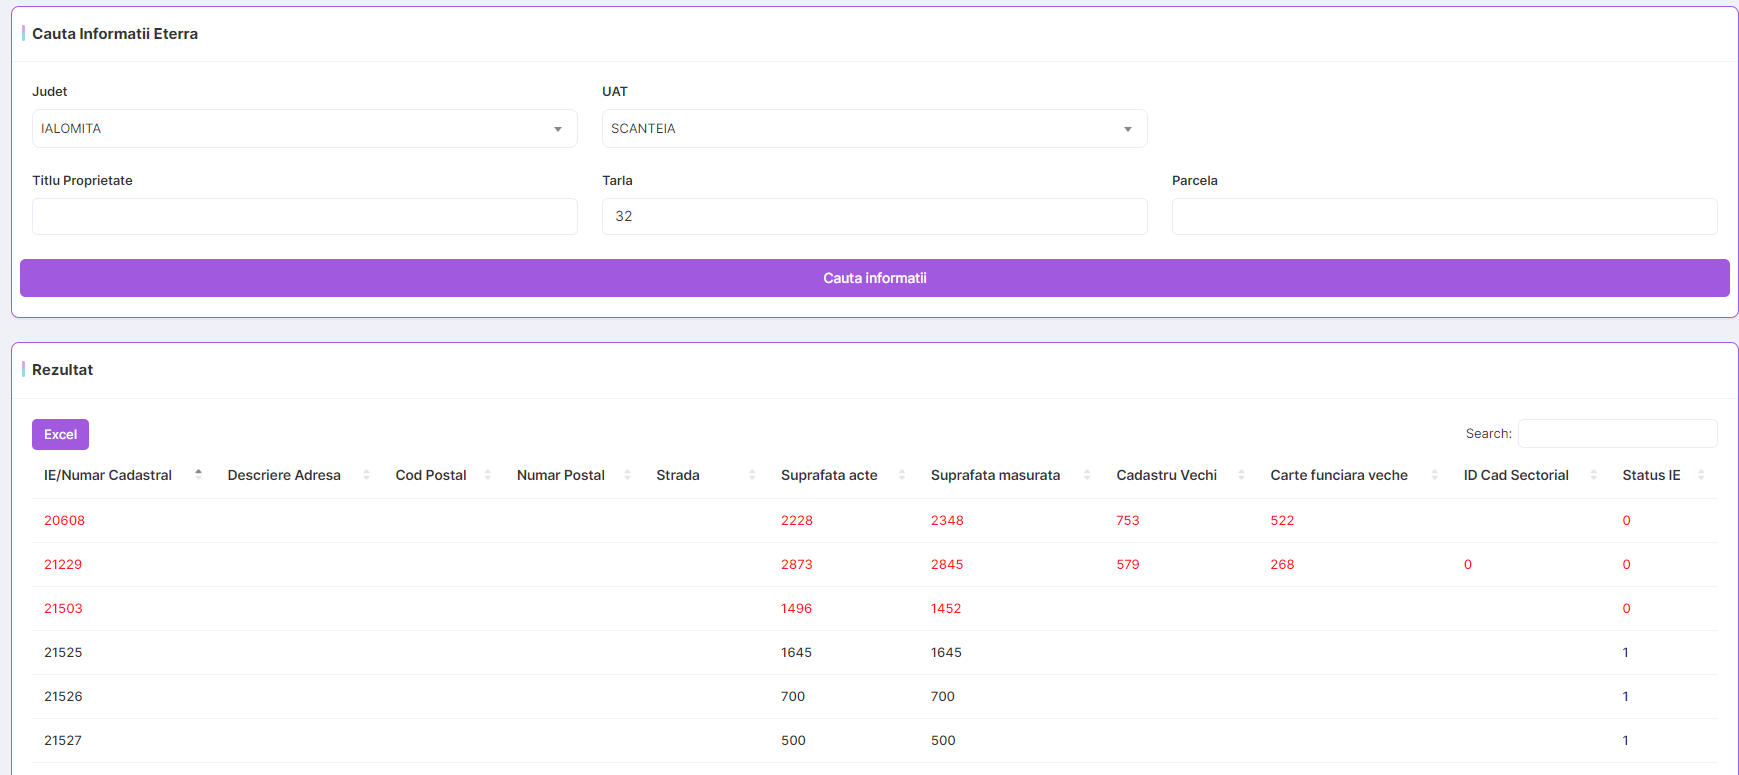Sort by Carte funciara veche column arrow
The width and height of the screenshot is (1739, 775).
tap(1434, 475)
